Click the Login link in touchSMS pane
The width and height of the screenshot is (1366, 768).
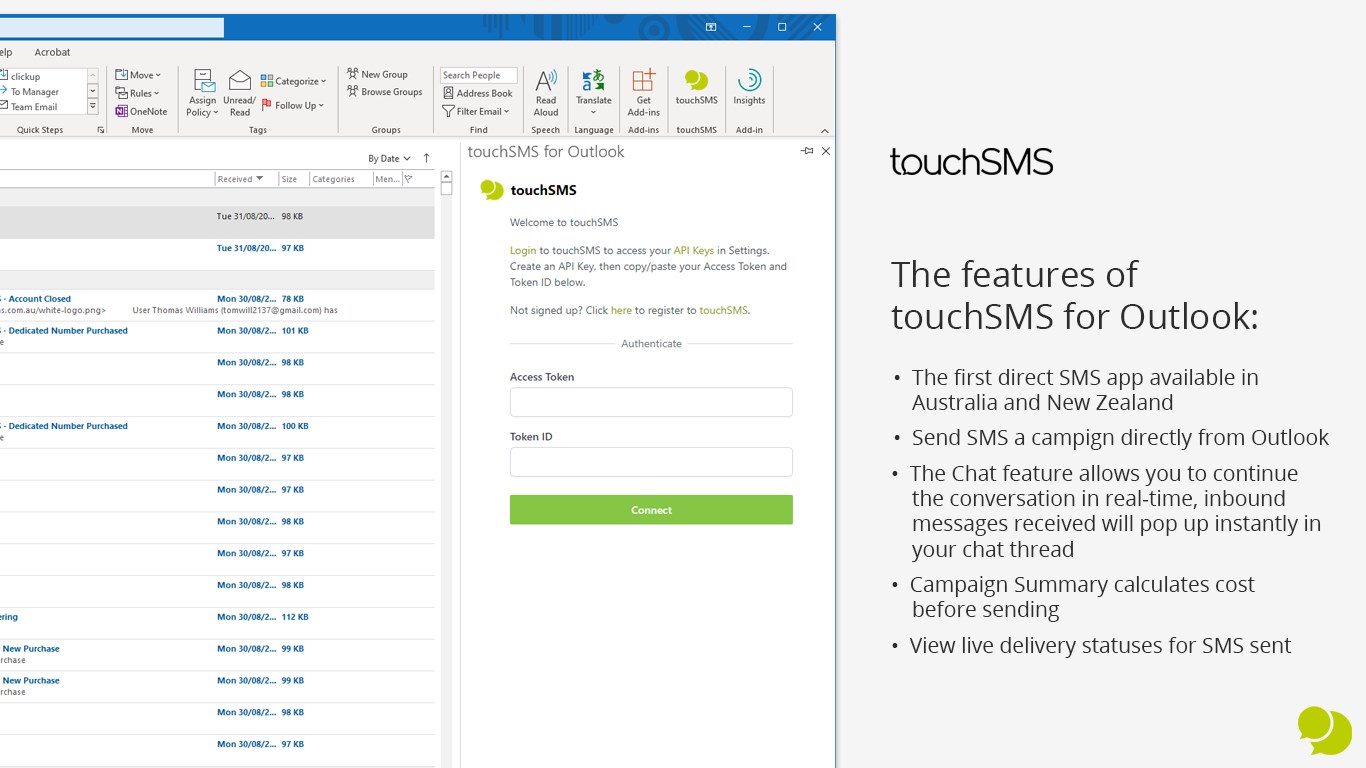tap(523, 250)
